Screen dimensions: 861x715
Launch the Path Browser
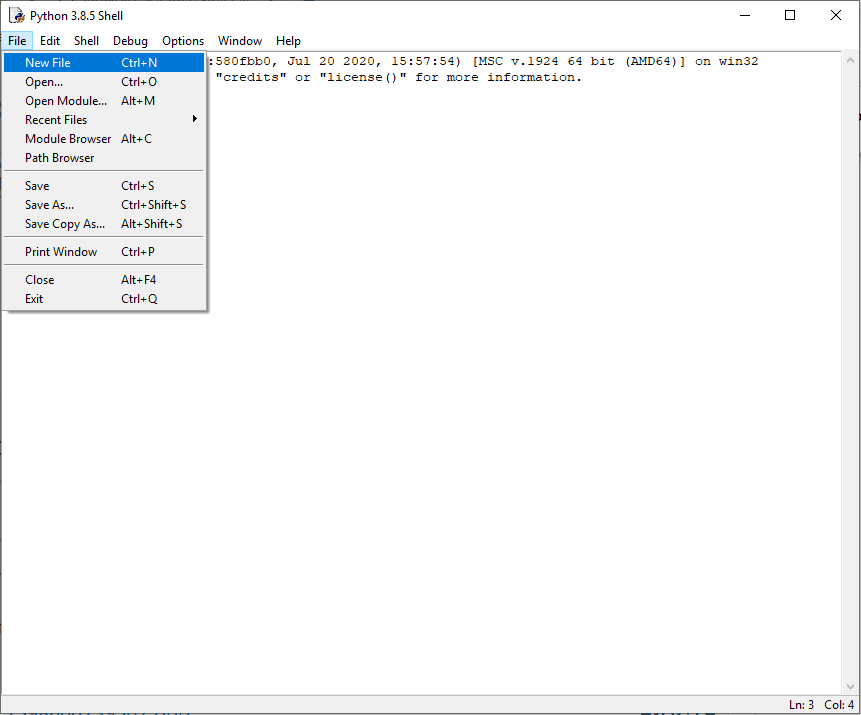(60, 158)
